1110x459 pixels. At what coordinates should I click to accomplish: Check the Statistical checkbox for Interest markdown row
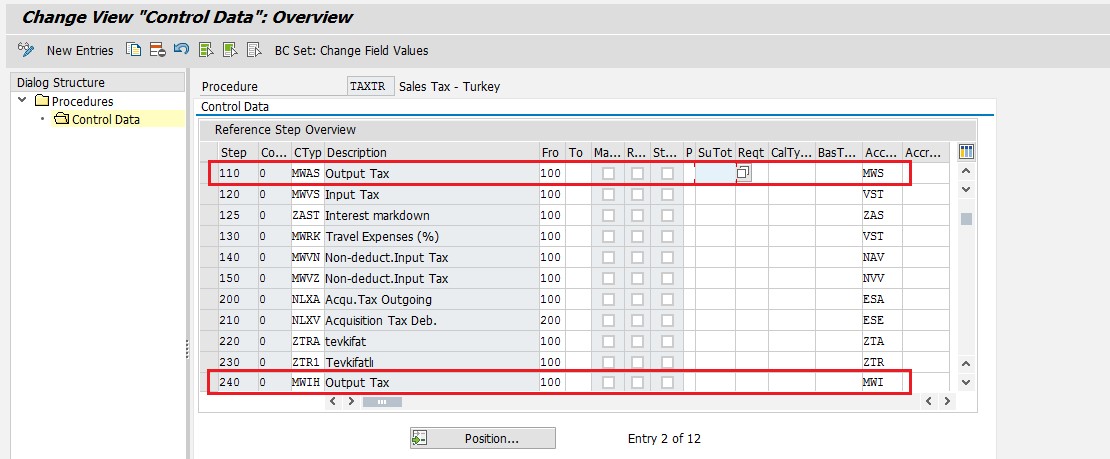pos(666,216)
